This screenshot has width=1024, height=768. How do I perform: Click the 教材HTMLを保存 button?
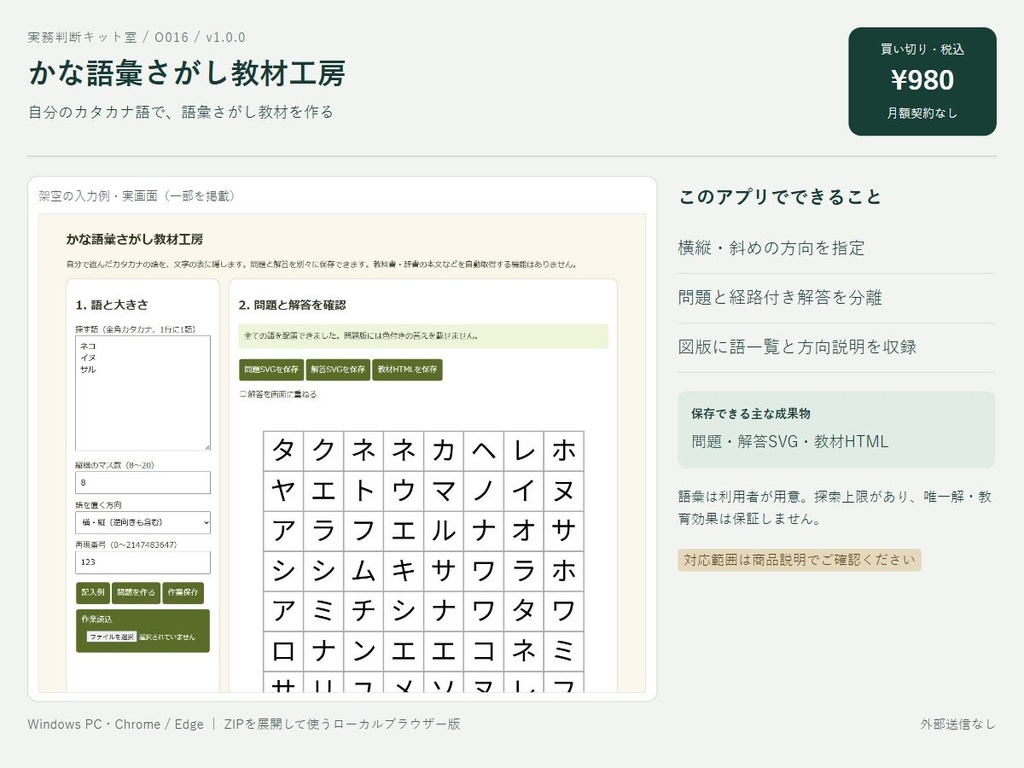[x=407, y=370]
